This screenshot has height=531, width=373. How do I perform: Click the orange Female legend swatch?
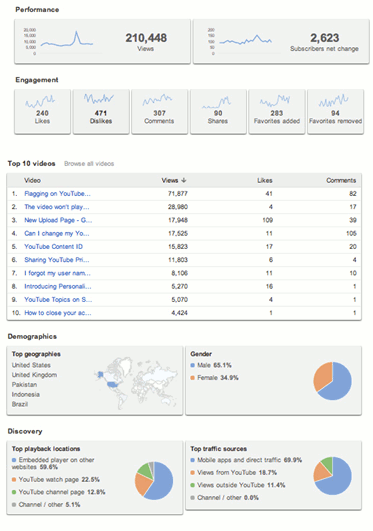[192, 378]
